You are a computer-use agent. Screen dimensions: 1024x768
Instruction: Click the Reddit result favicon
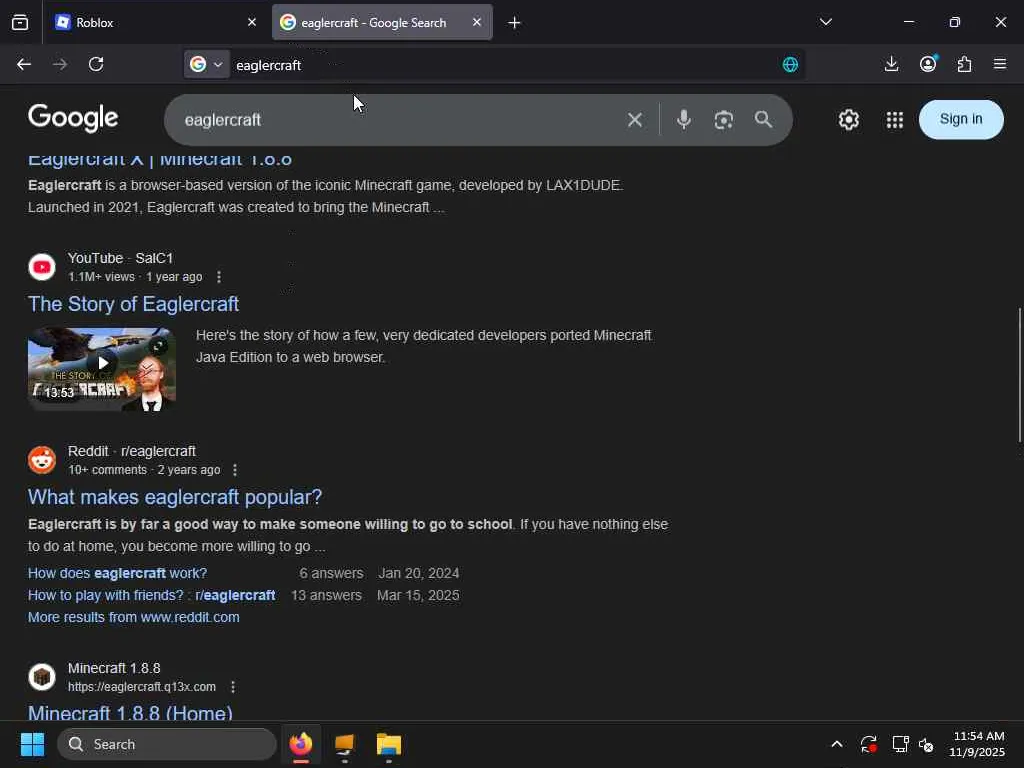click(x=42, y=460)
